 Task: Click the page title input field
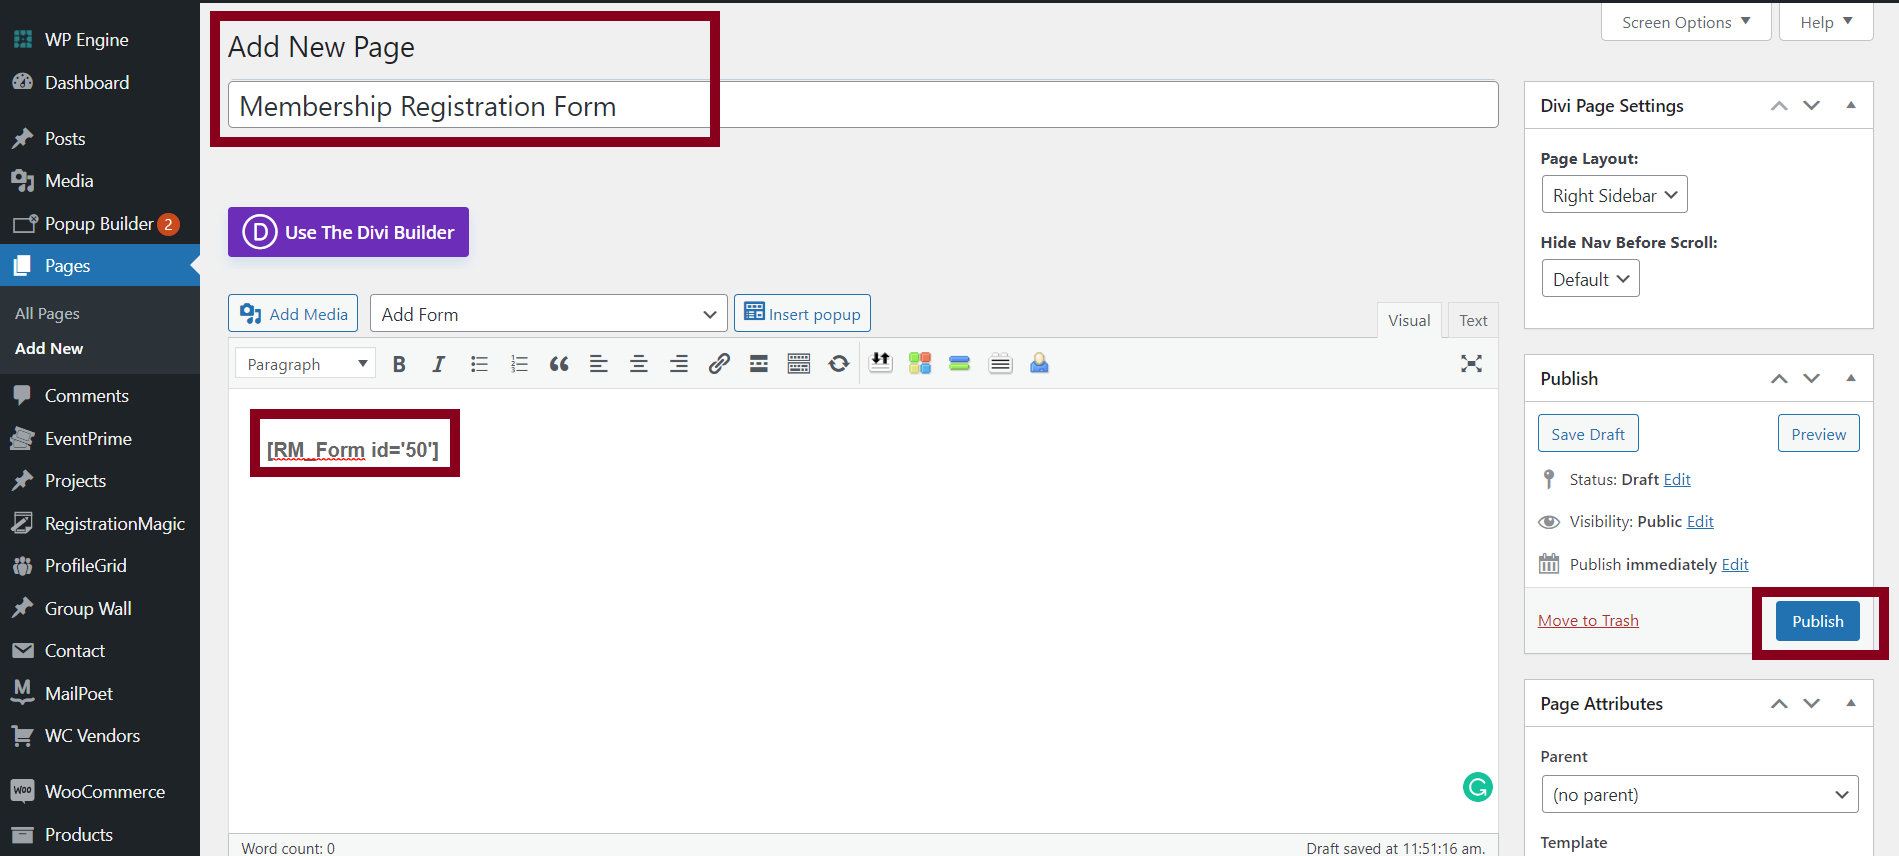(862, 106)
